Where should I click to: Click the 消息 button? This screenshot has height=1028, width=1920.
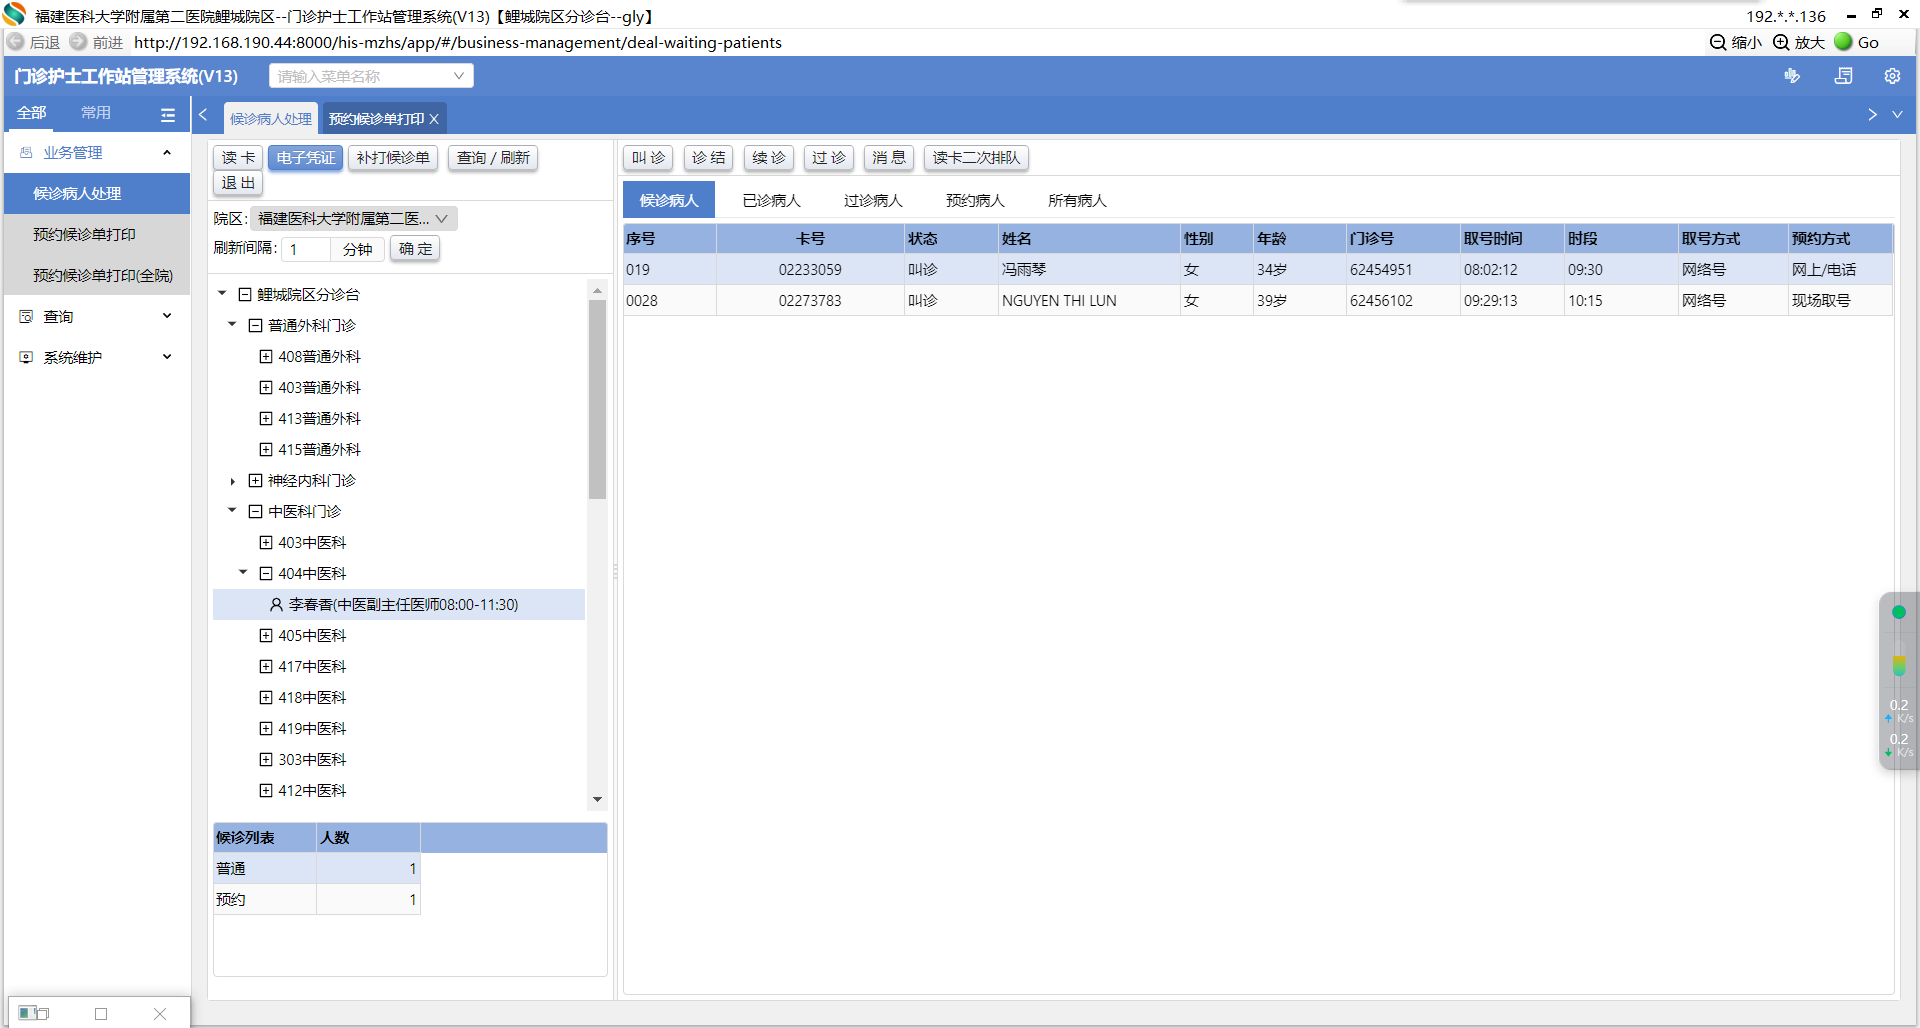coord(888,158)
